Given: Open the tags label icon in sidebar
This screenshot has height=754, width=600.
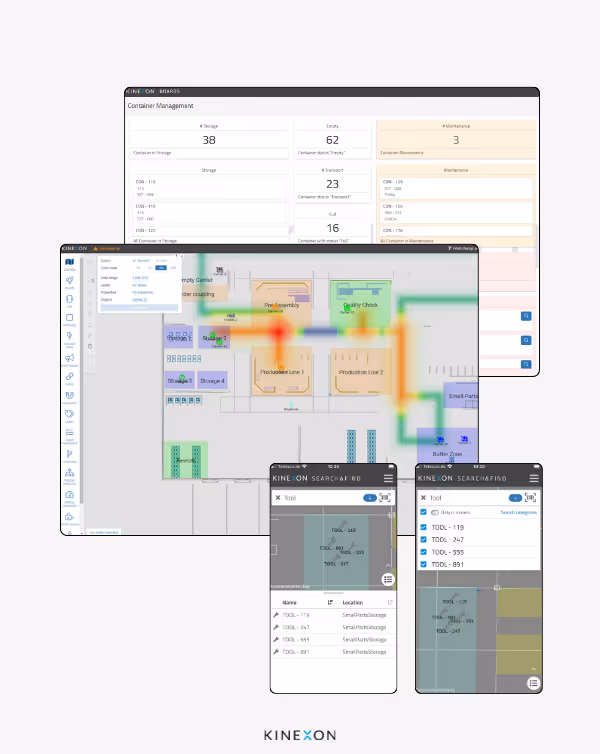Looking at the screenshot, I should click(70, 414).
